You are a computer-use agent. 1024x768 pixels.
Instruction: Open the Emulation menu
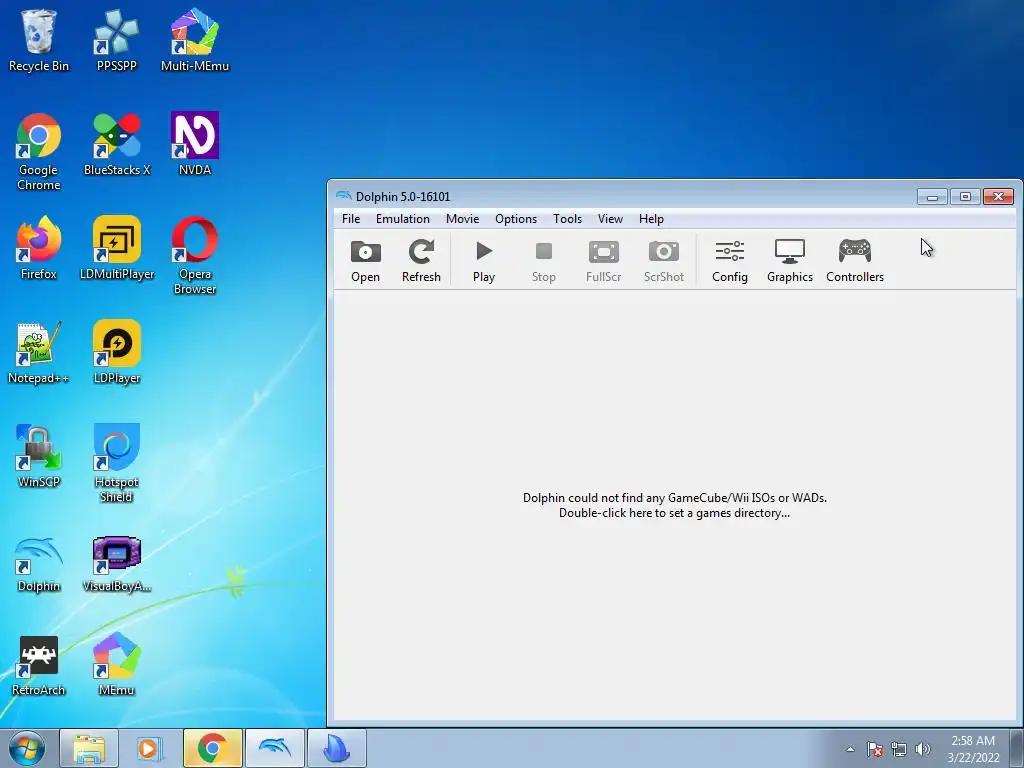tap(402, 219)
